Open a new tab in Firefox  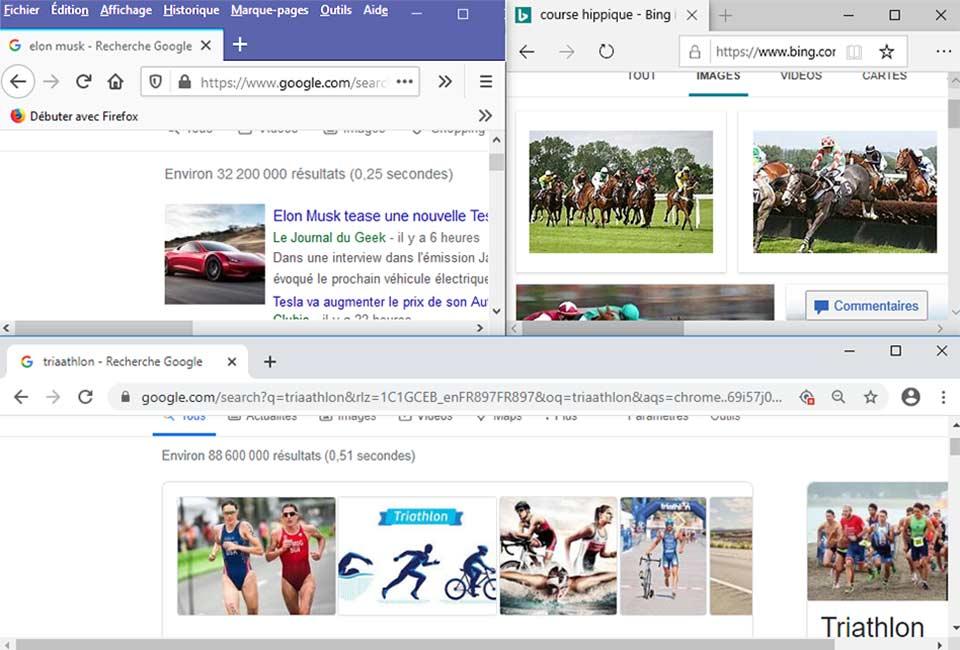[240, 44]
